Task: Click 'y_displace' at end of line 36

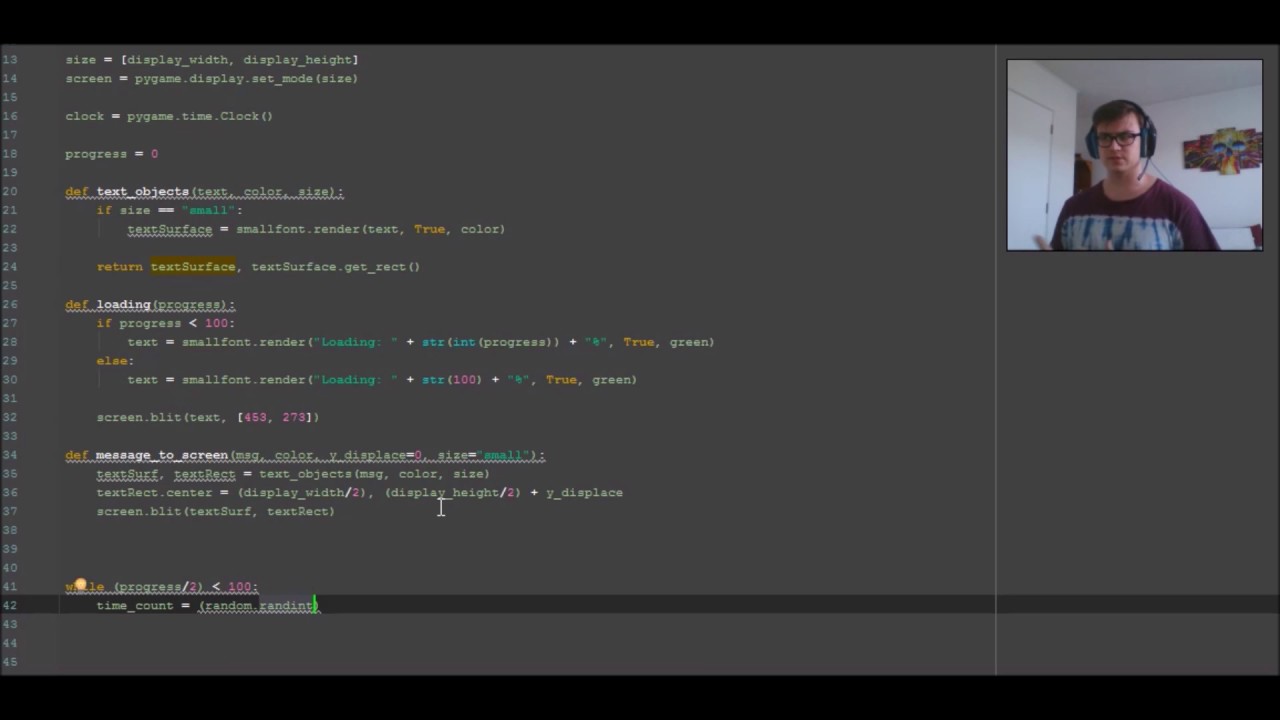Action: [x=584, y=492]
